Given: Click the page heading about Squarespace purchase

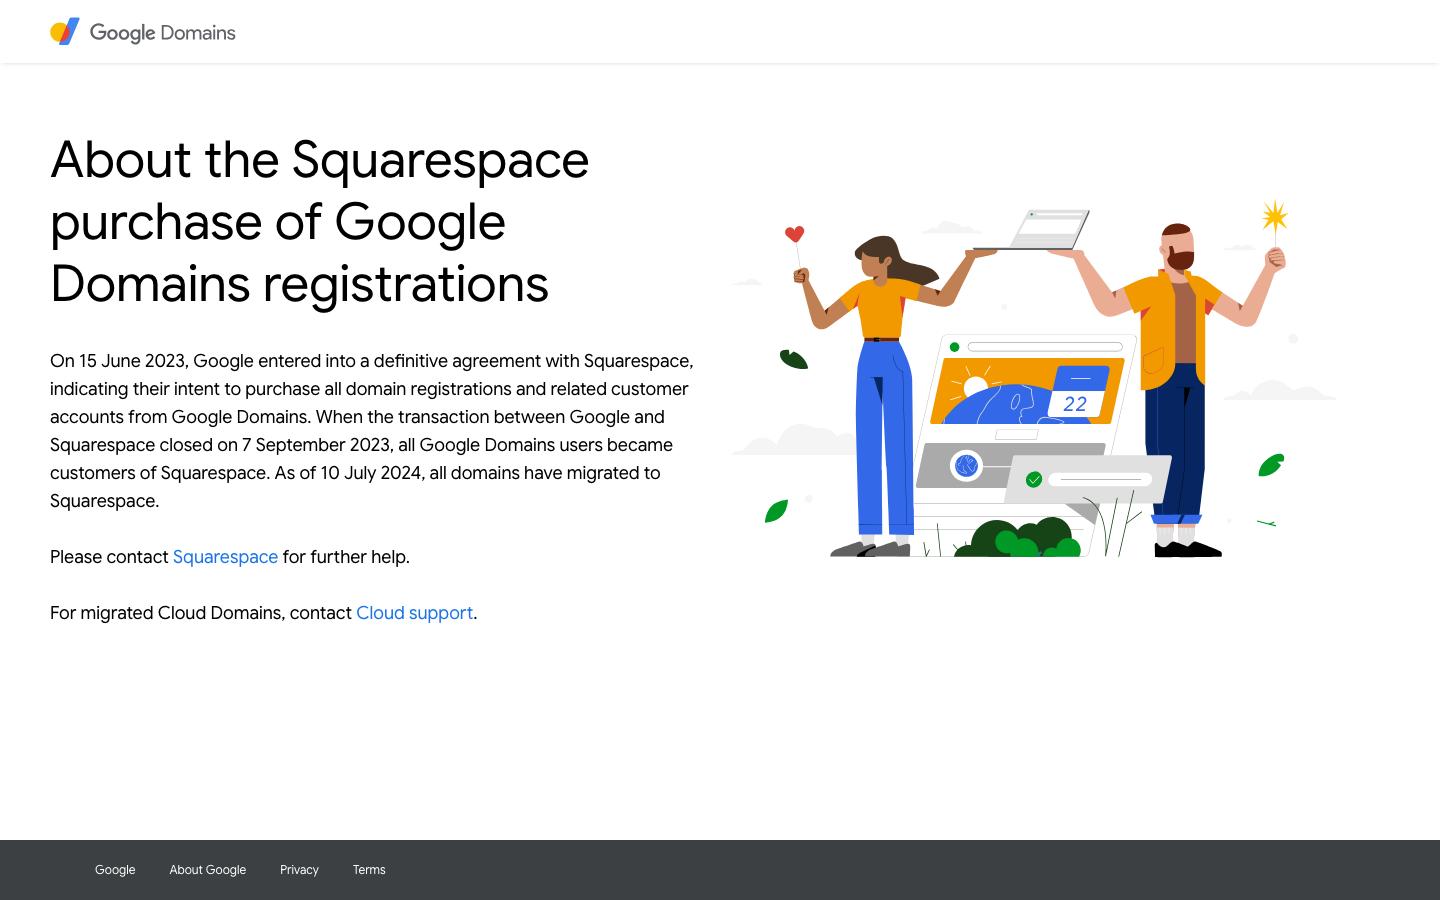Looking at the screenshot, I should [x=320, y=222].
